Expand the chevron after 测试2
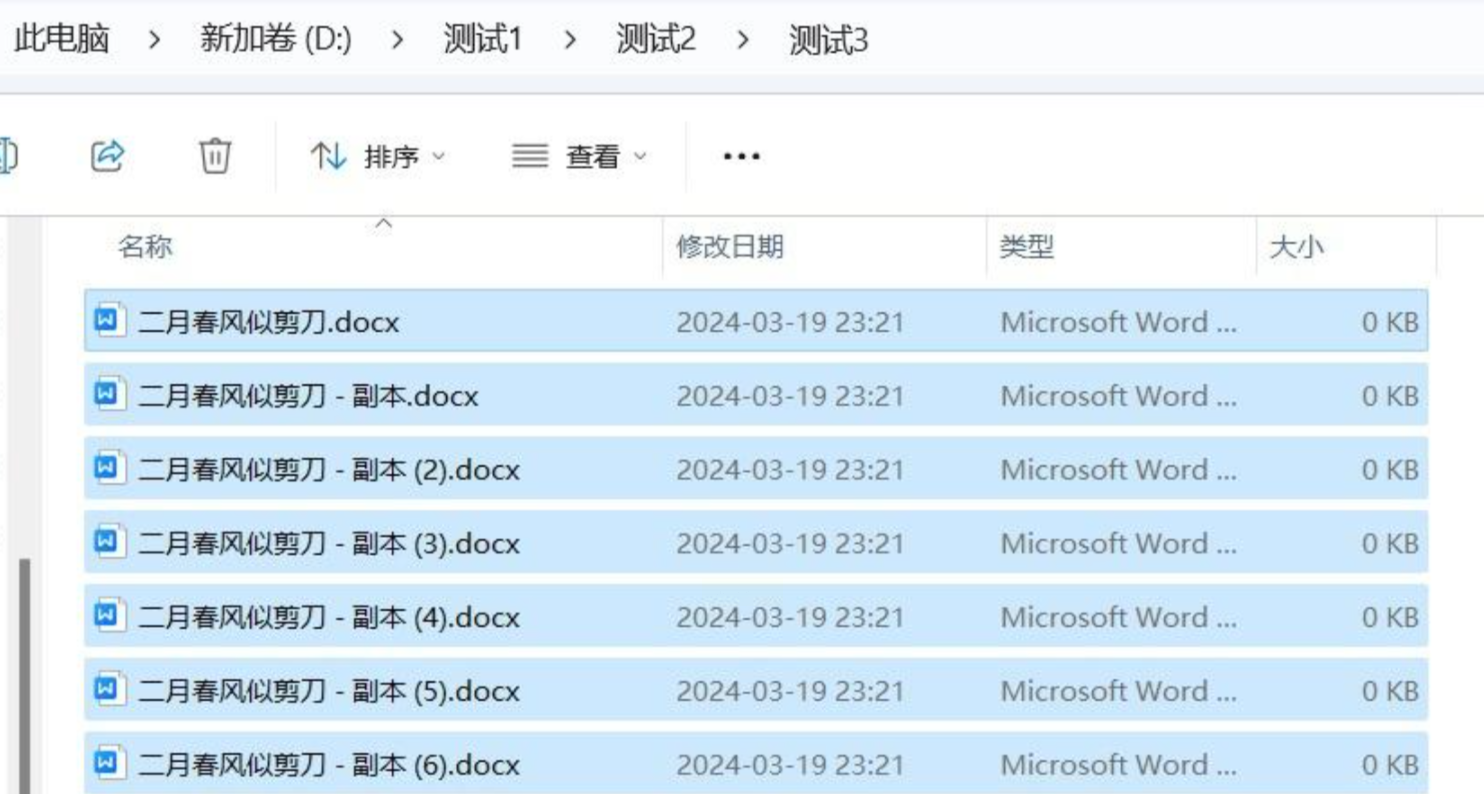The width and height of the screenshot is (1484, 794). (x=743, y=41)
